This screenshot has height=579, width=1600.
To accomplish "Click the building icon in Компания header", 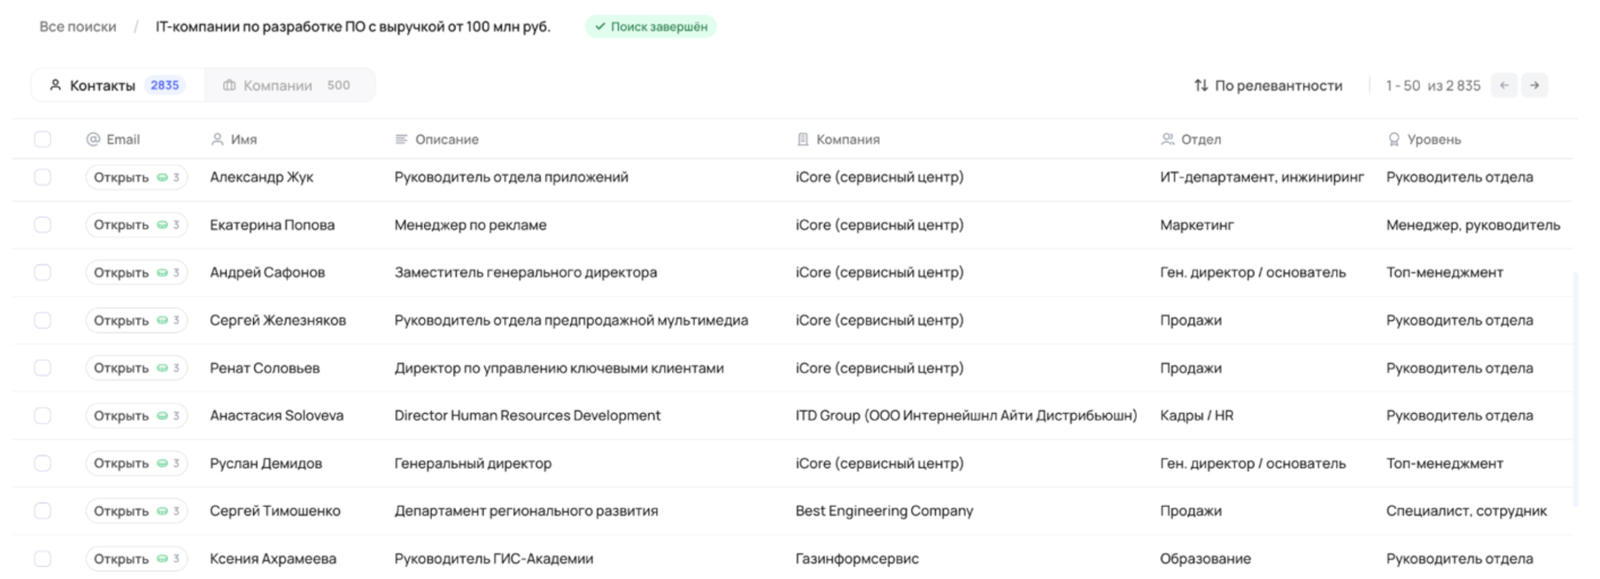I will (x=802, y=139).
